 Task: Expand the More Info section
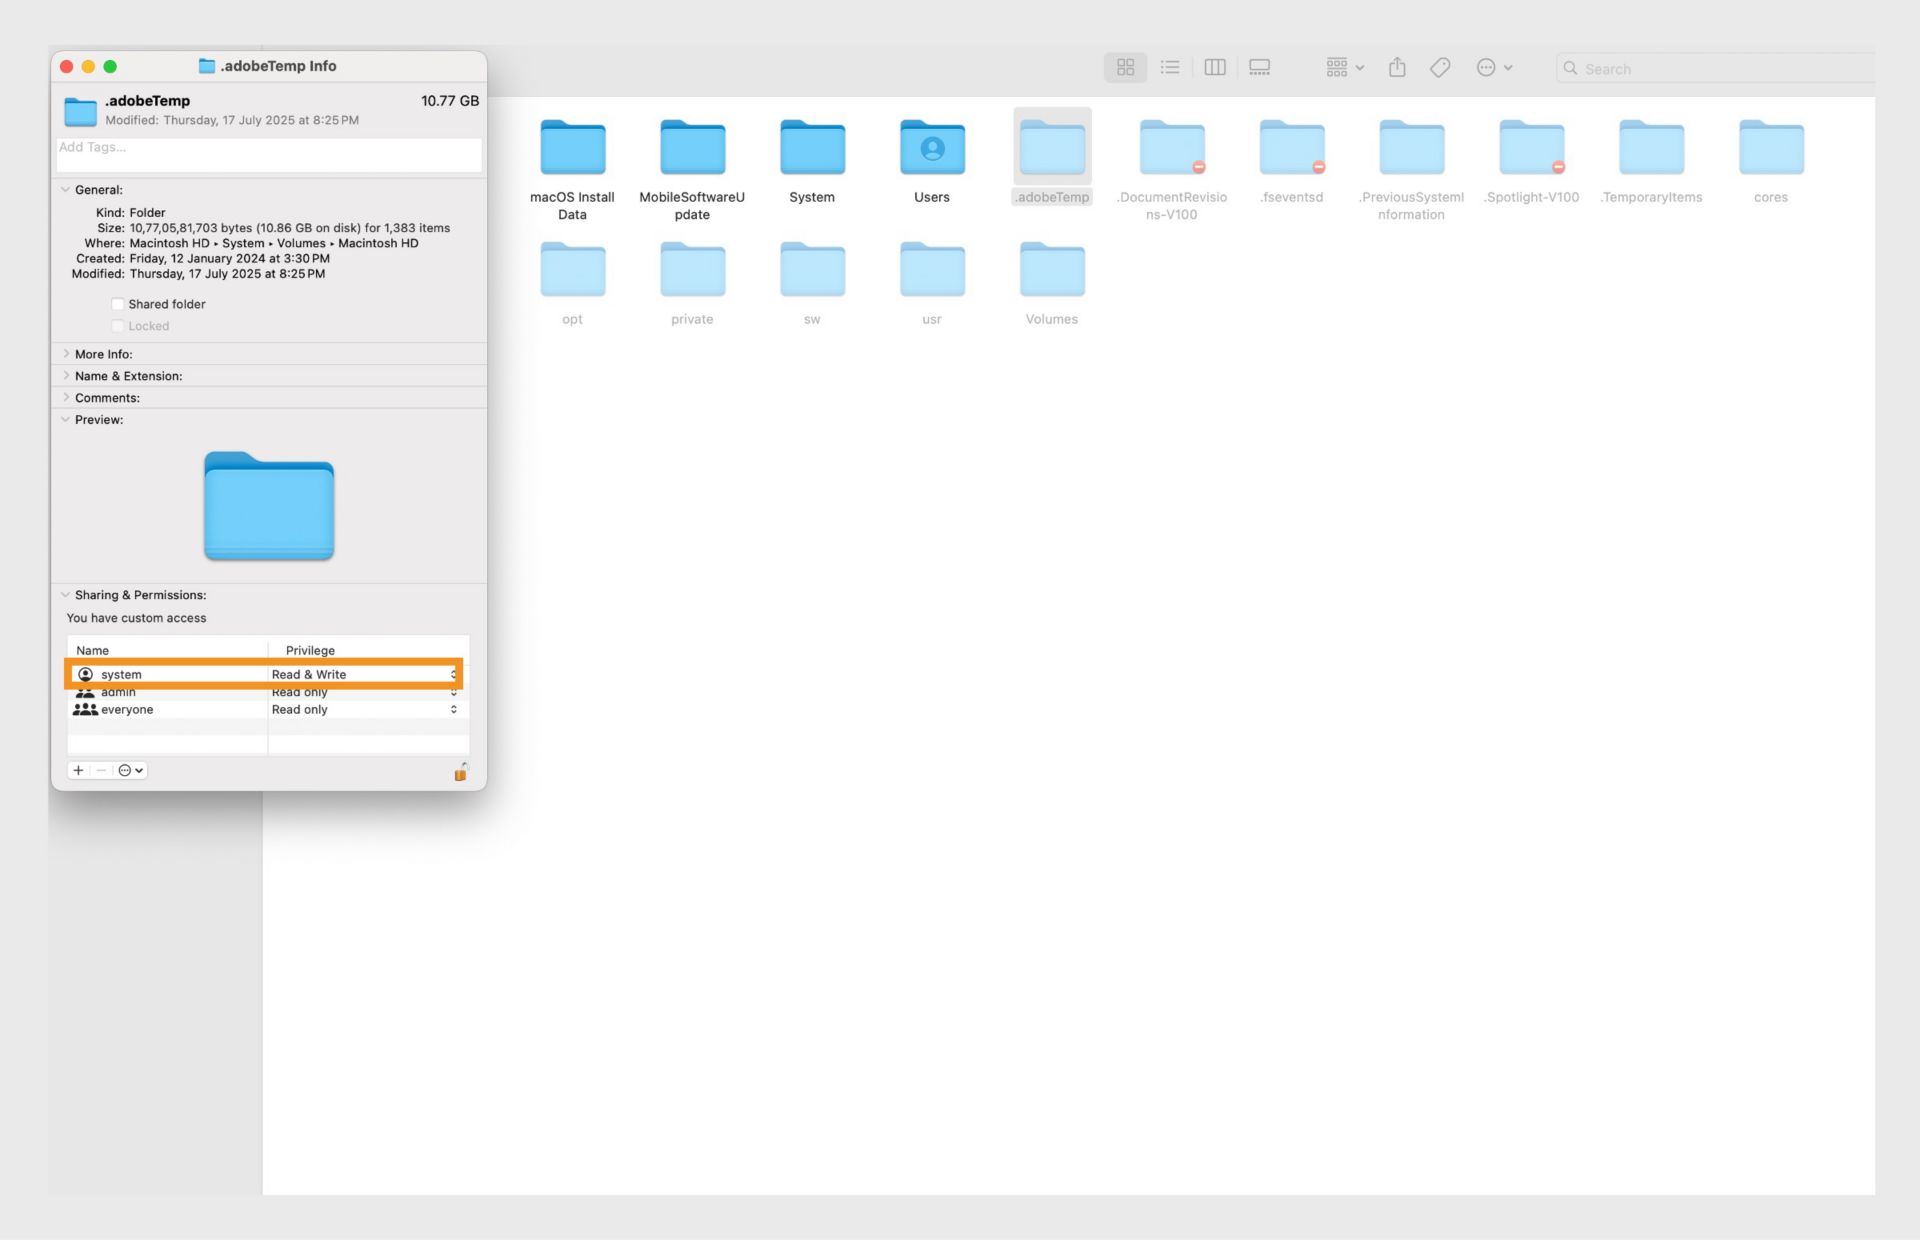[66, 353]
